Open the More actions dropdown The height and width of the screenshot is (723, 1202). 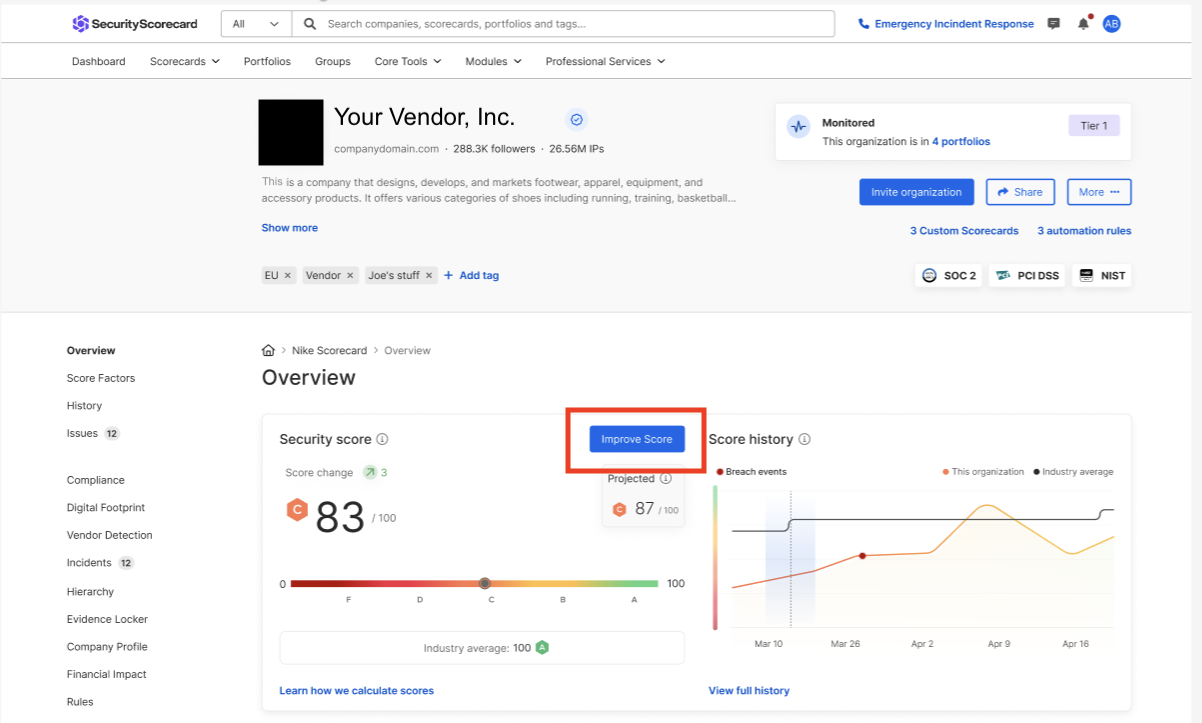[1098, 192]
